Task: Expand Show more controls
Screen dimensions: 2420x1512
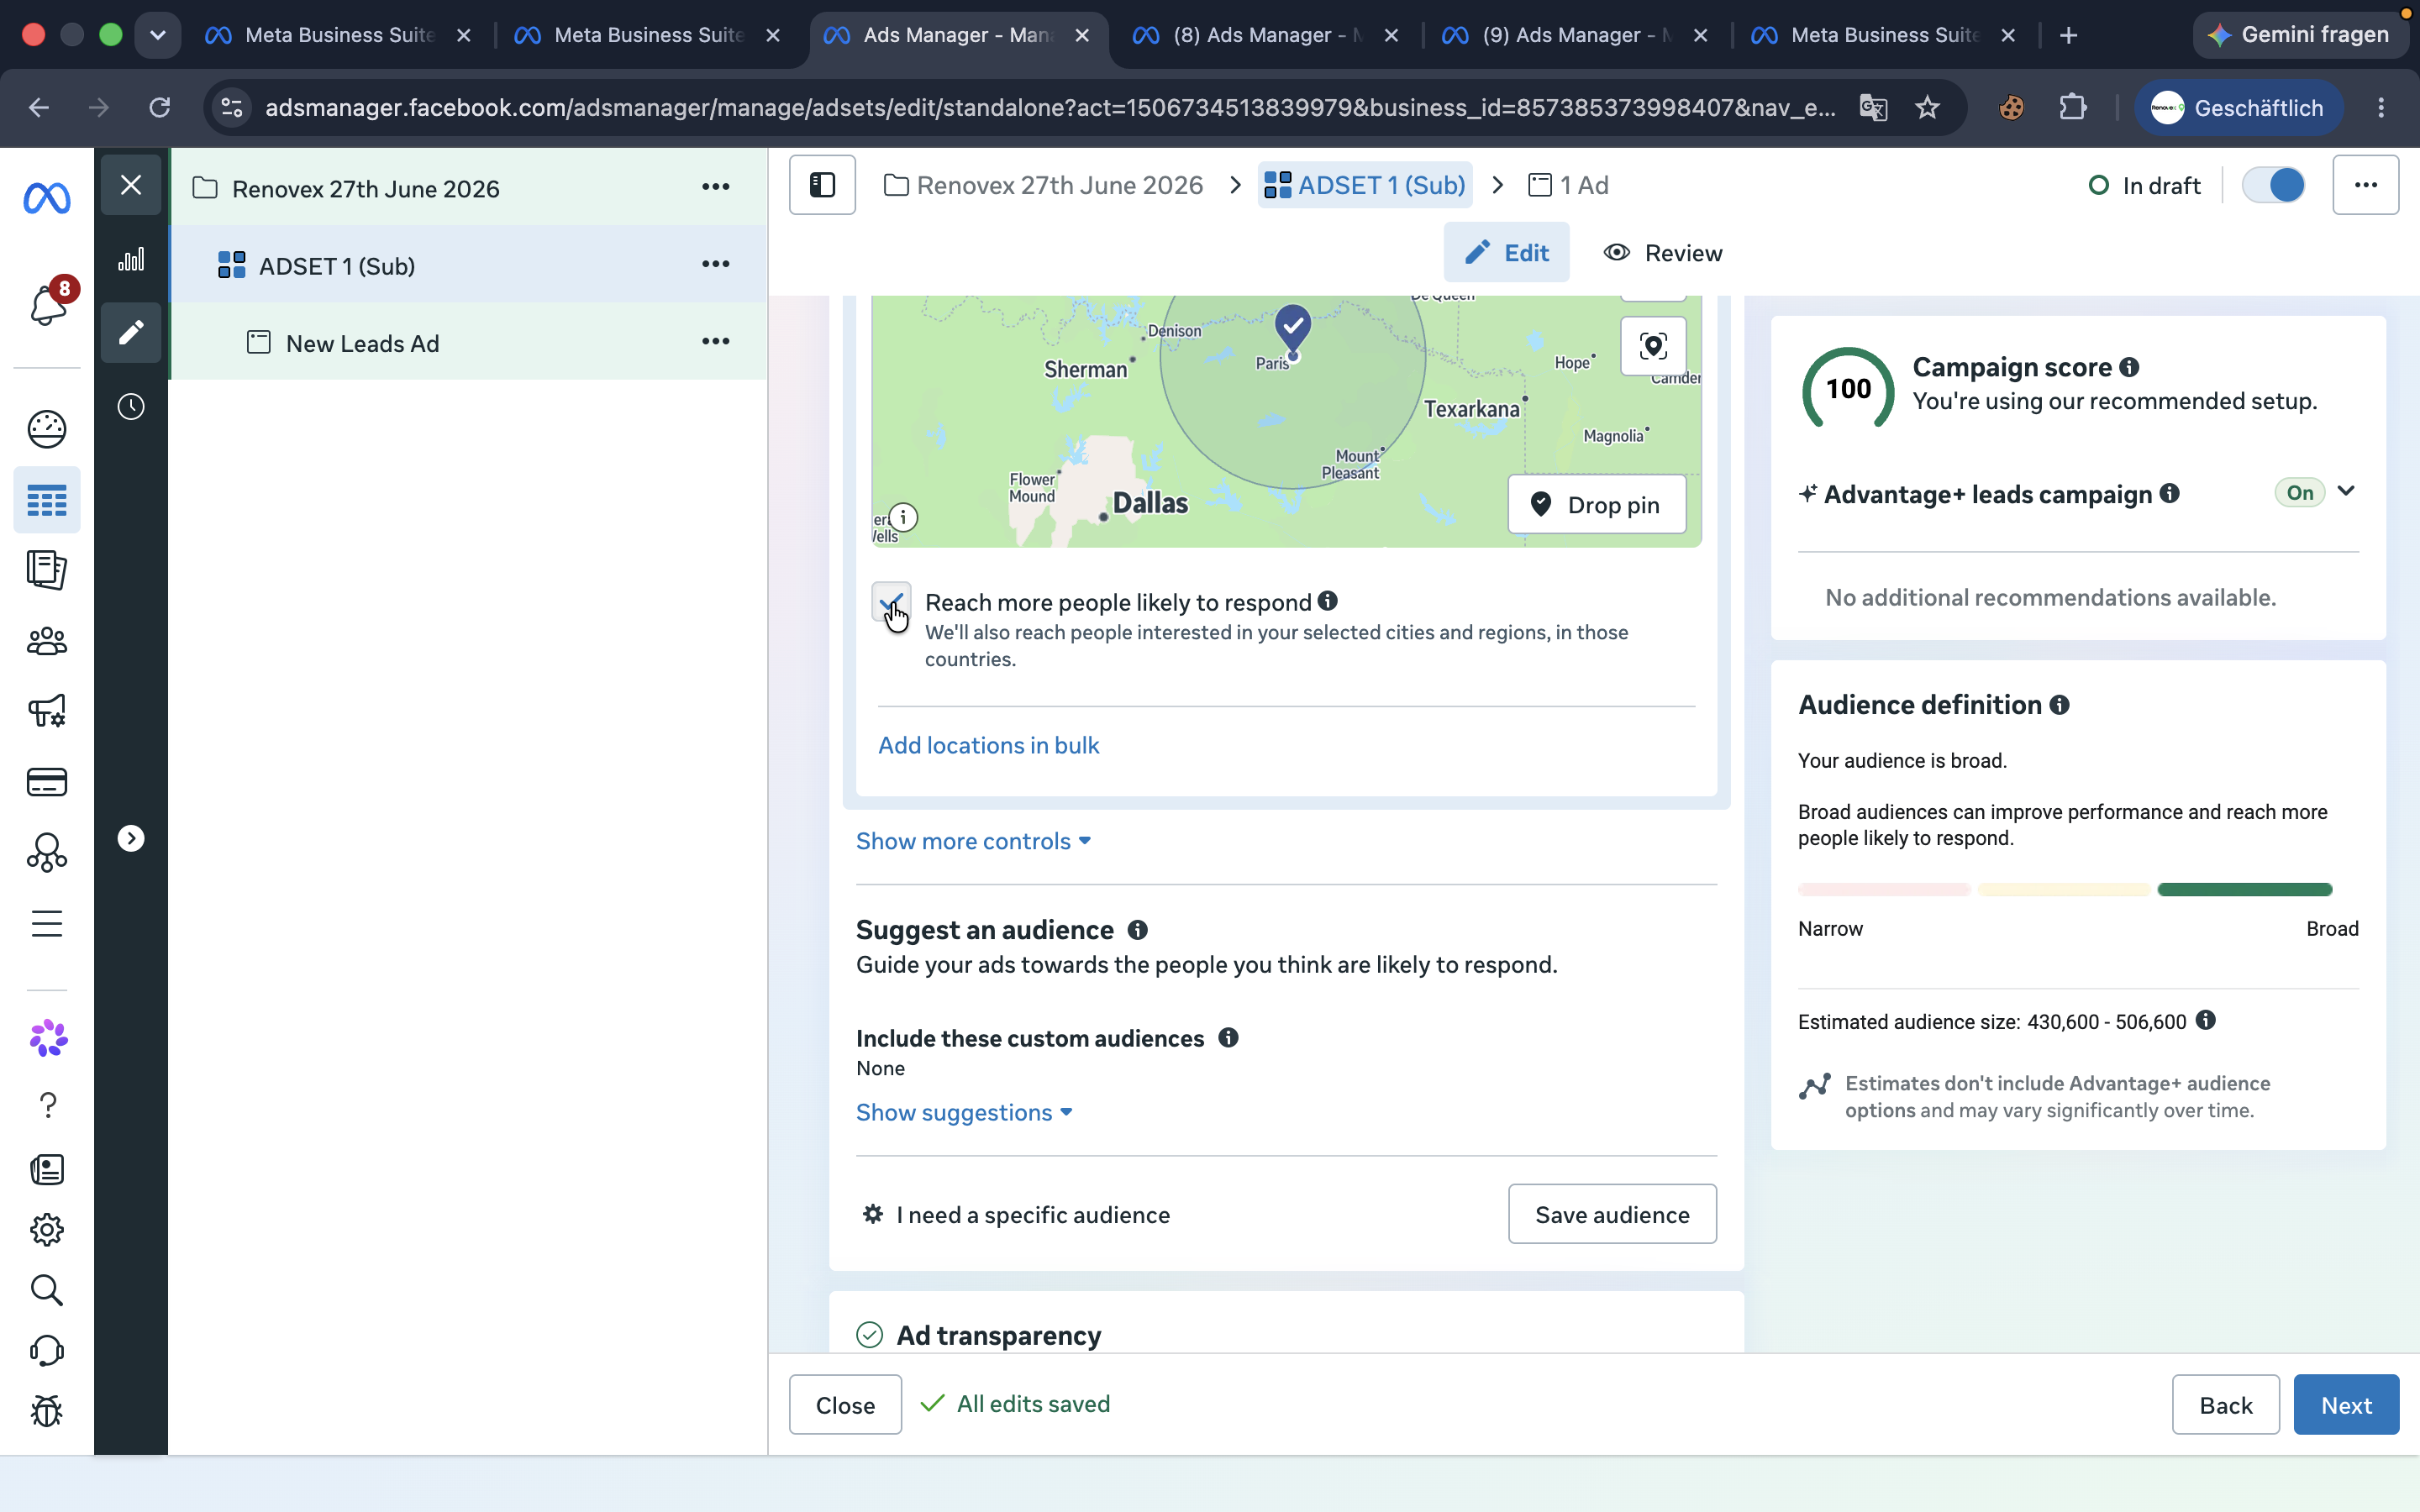Action: (x=973, y=841)
